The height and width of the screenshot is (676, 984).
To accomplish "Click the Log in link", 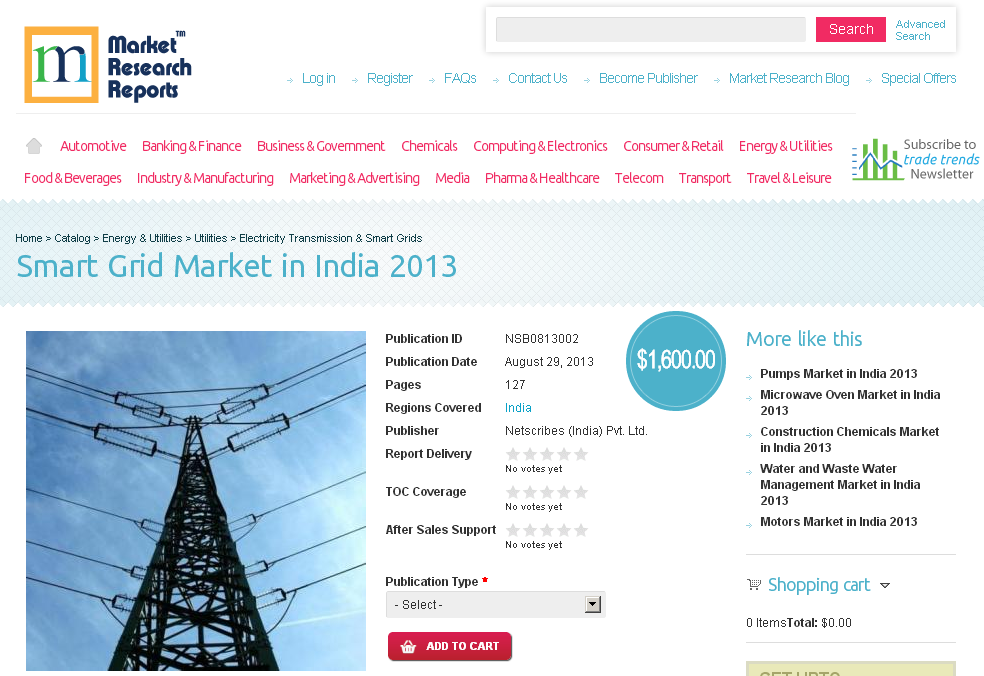I will point(318,78).
